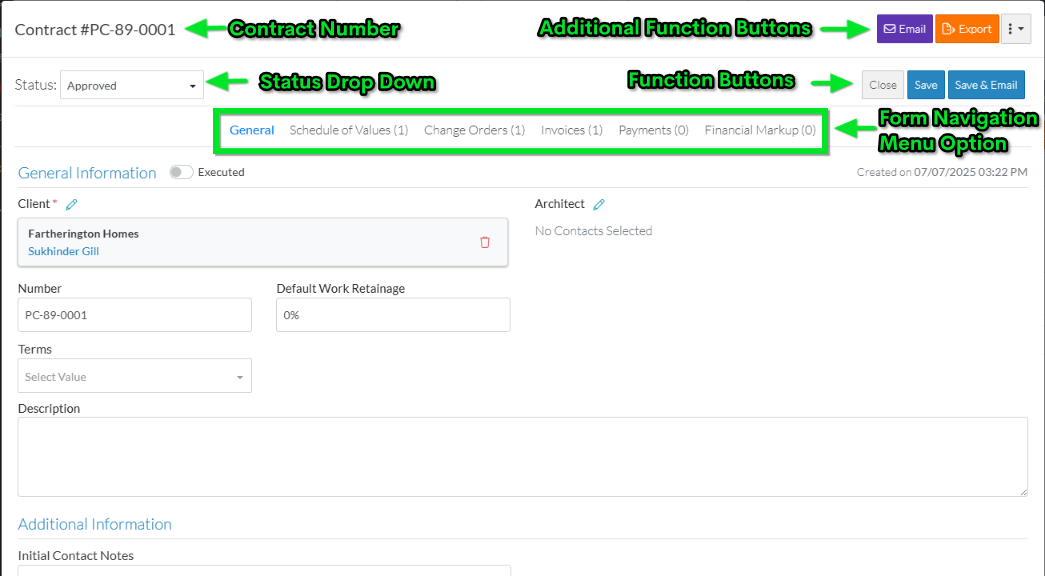Image resolution: width=1045 pixels, height=576 pixels.
Task: Click the pencil icon next to Client
Action: coord(71,205)
